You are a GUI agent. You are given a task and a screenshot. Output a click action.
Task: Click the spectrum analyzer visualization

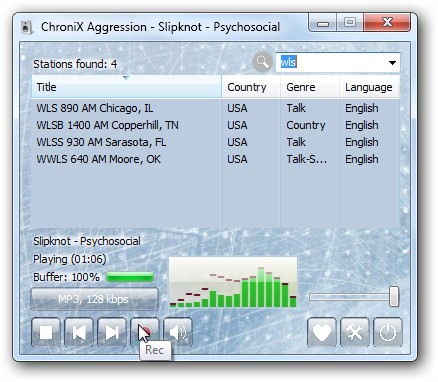pos(233,282)
